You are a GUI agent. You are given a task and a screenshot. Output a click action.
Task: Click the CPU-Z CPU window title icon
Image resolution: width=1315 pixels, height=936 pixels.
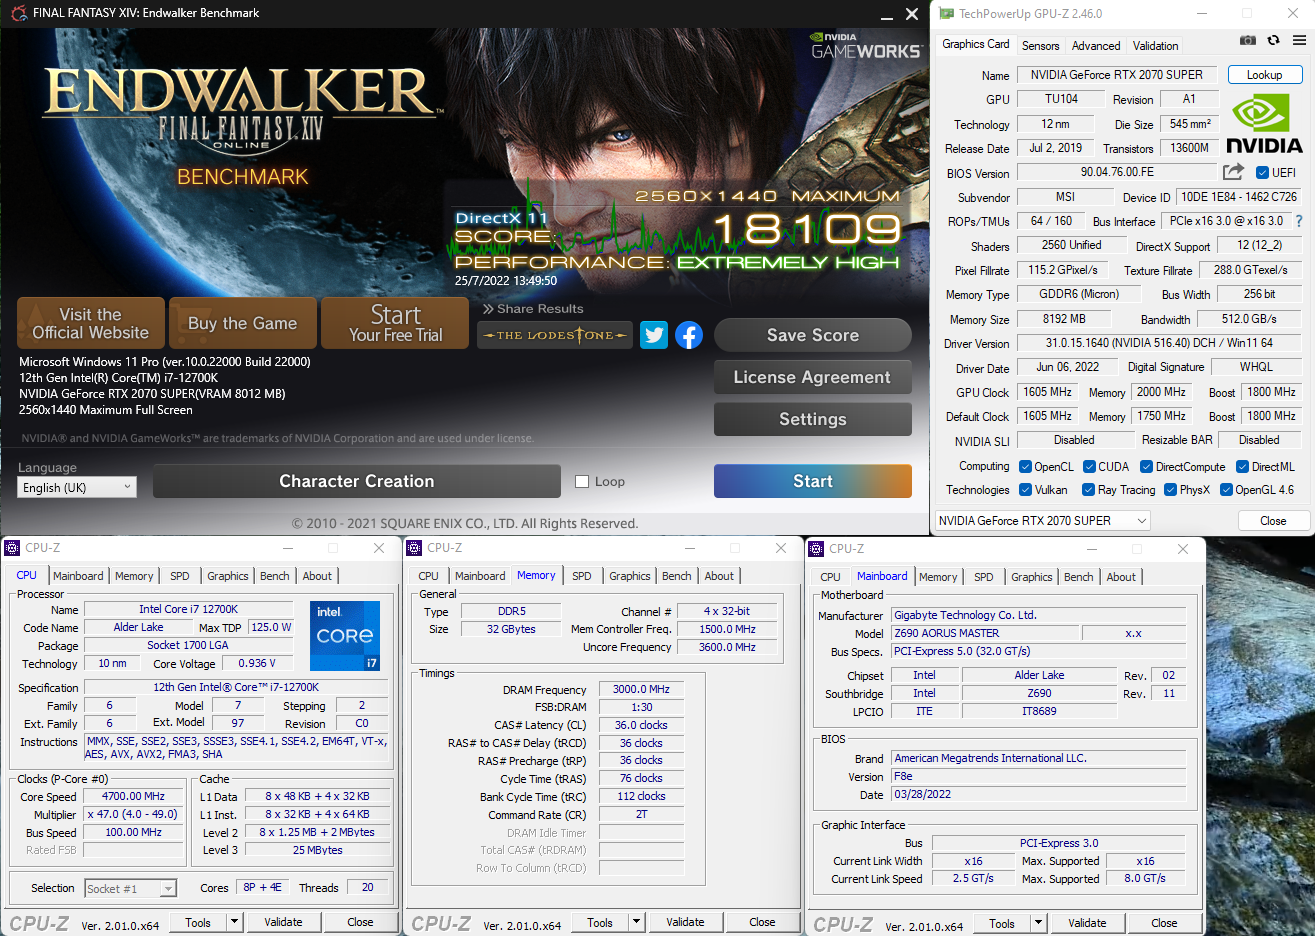click(12, 548)
